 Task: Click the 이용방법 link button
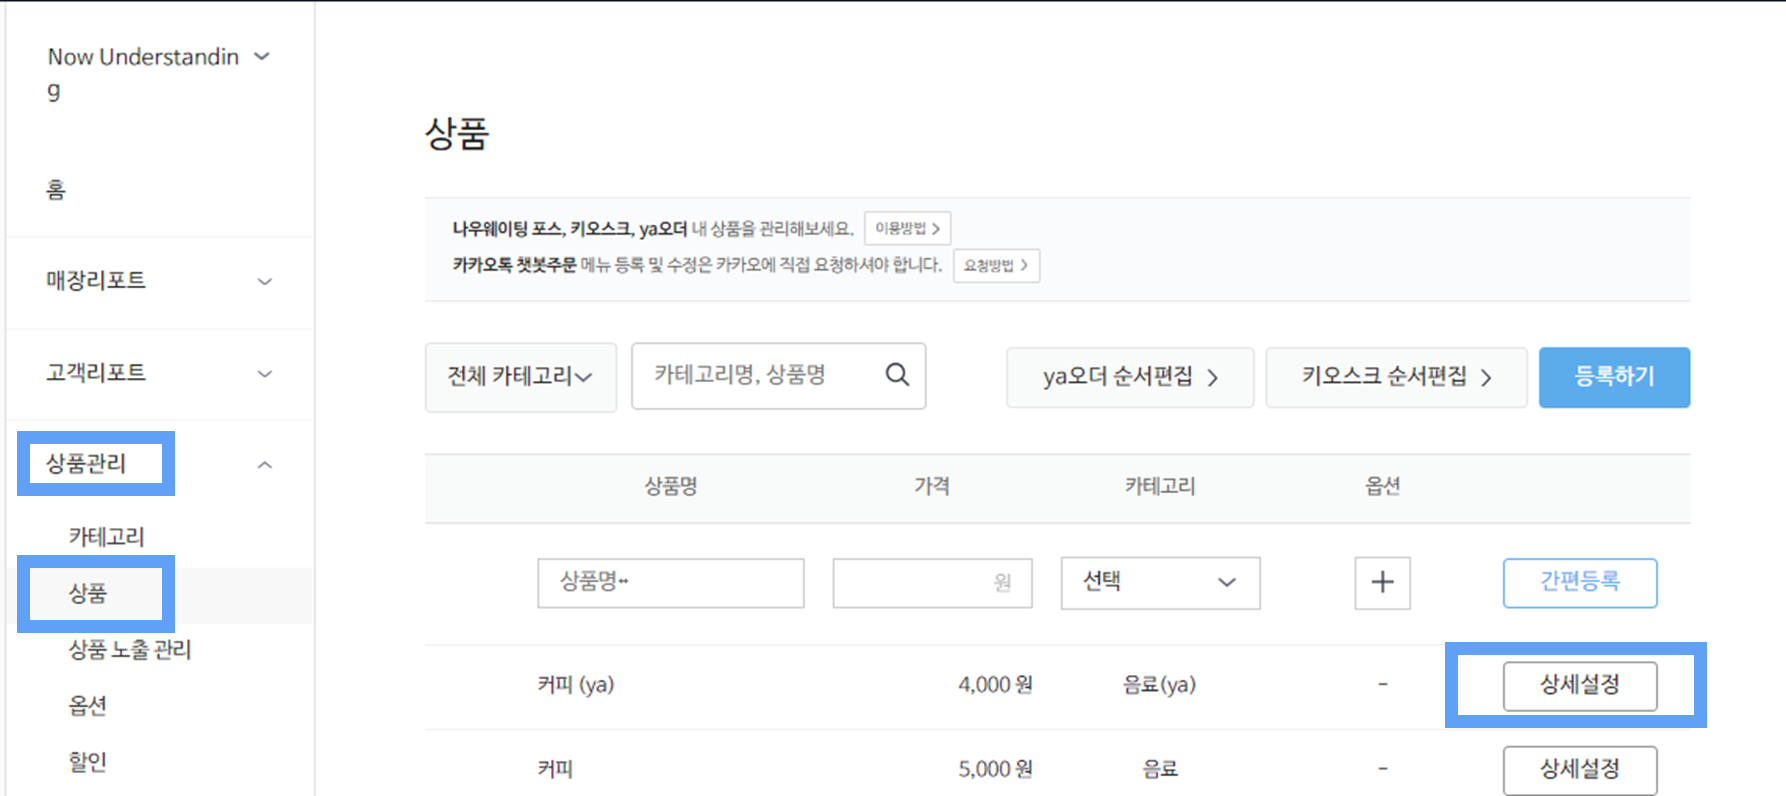[x=907, y=228]
